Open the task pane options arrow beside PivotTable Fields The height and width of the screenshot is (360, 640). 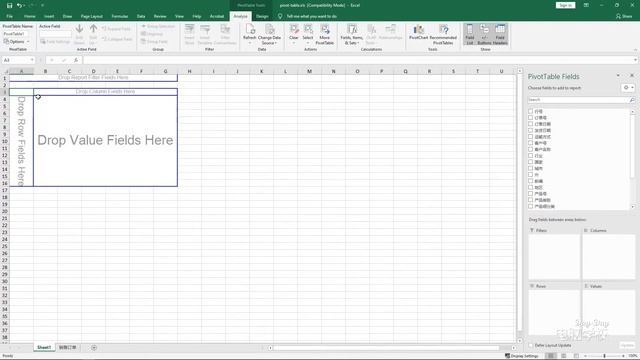coord(618,76)
